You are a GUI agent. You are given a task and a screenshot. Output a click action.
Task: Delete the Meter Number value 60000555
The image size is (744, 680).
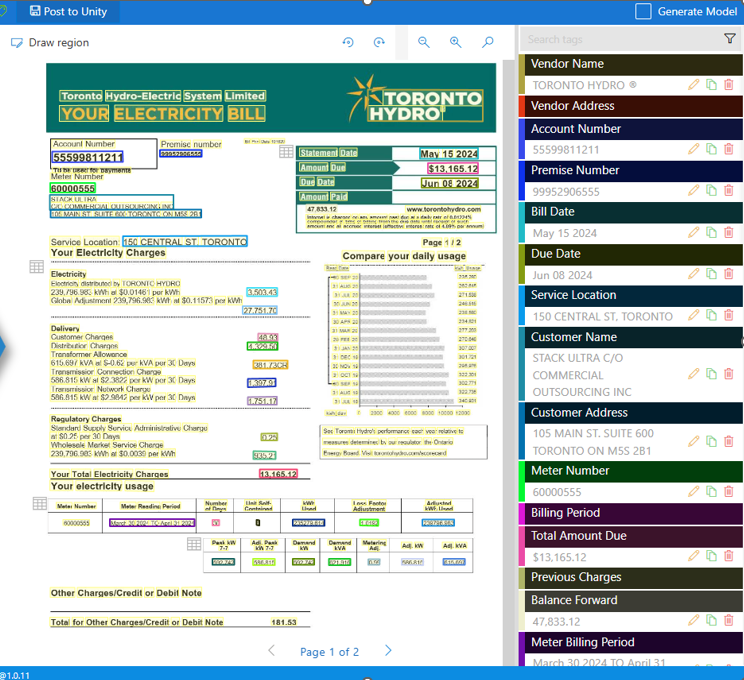click(x=729, y=491)
